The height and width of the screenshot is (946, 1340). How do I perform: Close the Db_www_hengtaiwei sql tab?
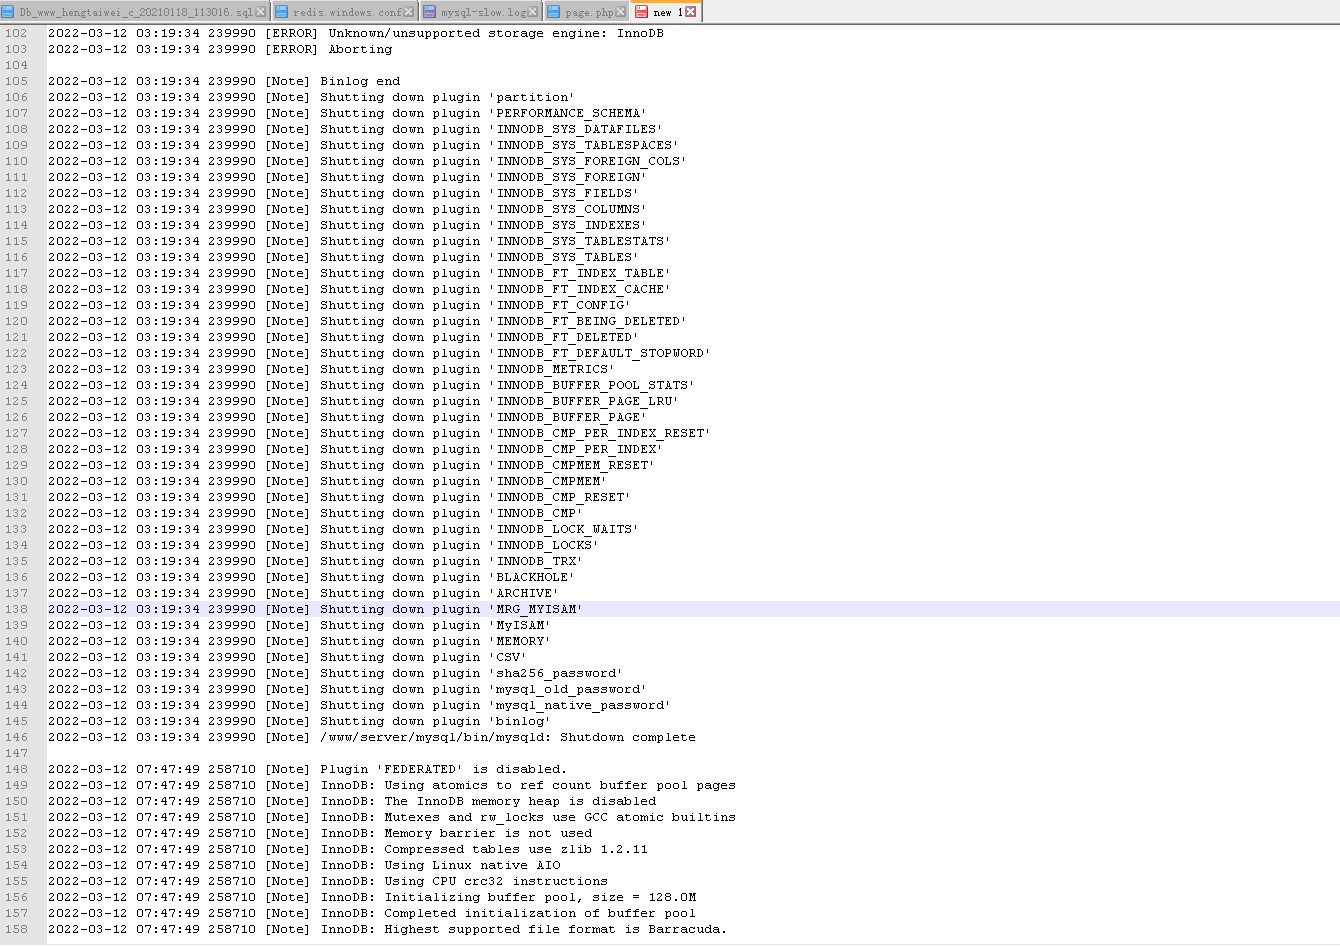(261, 12)
